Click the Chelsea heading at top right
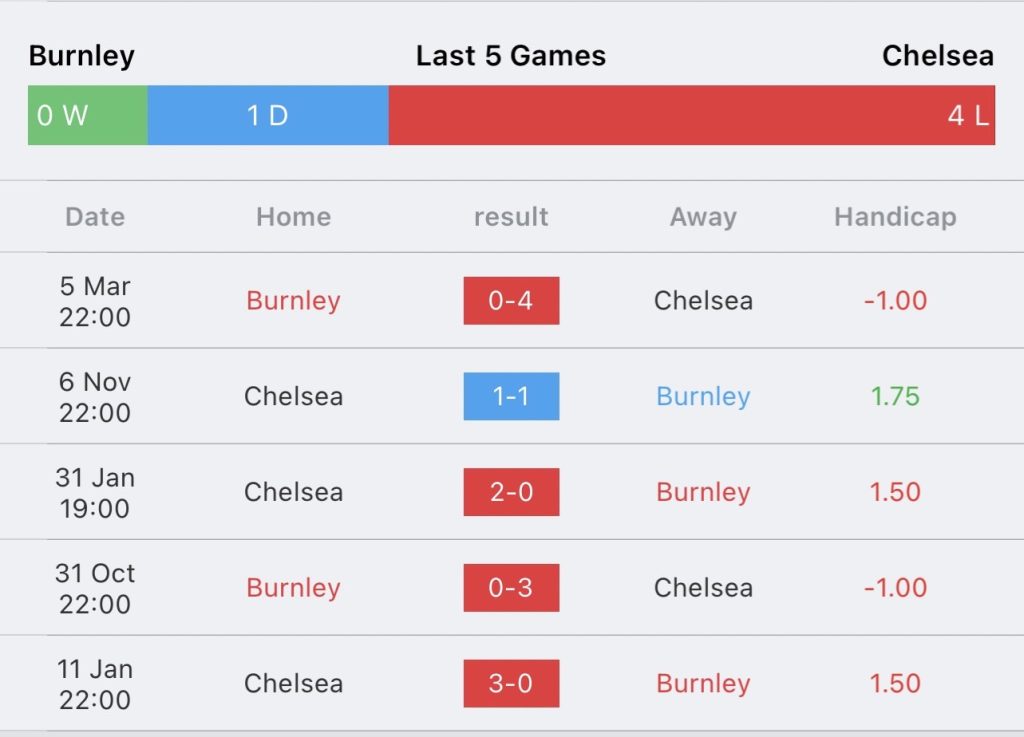This screenshot has width=1024, height=737. click(938, 55)
